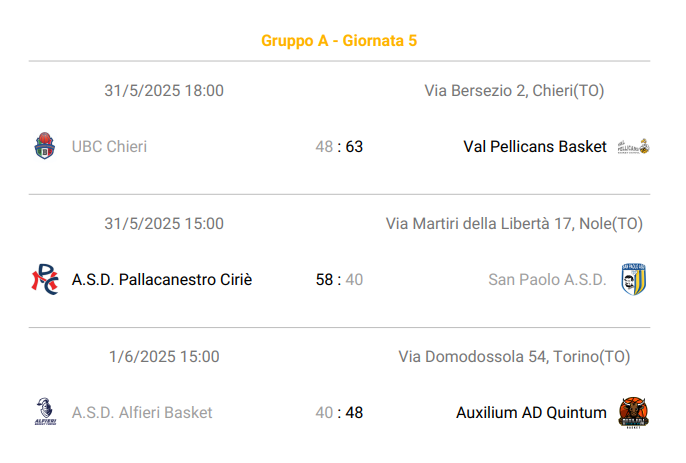686x463 pixels.
Task: Open Via Bersezio 2, Chieri venue address
Action: pyautogui.click(x=514, y=91)
